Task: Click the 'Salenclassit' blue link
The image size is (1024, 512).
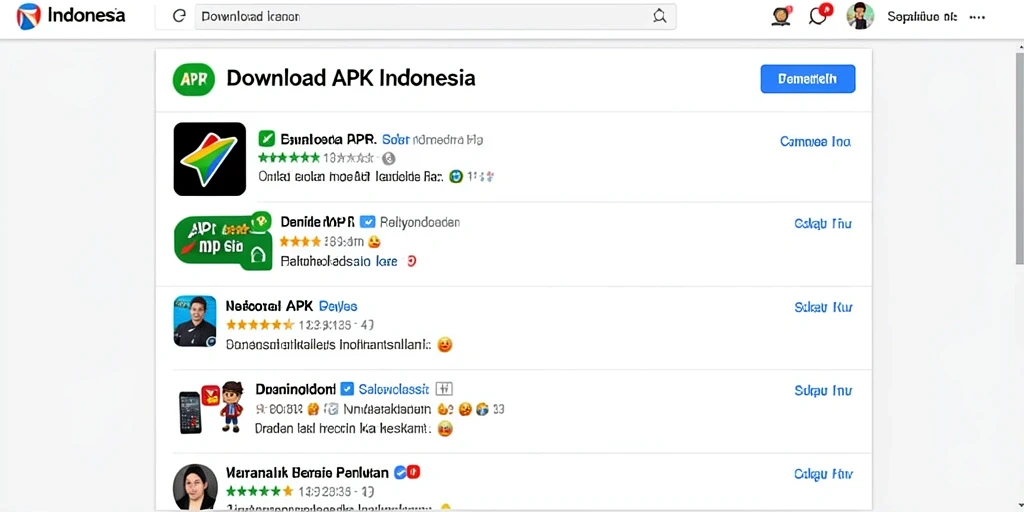Action: [394, 389]
